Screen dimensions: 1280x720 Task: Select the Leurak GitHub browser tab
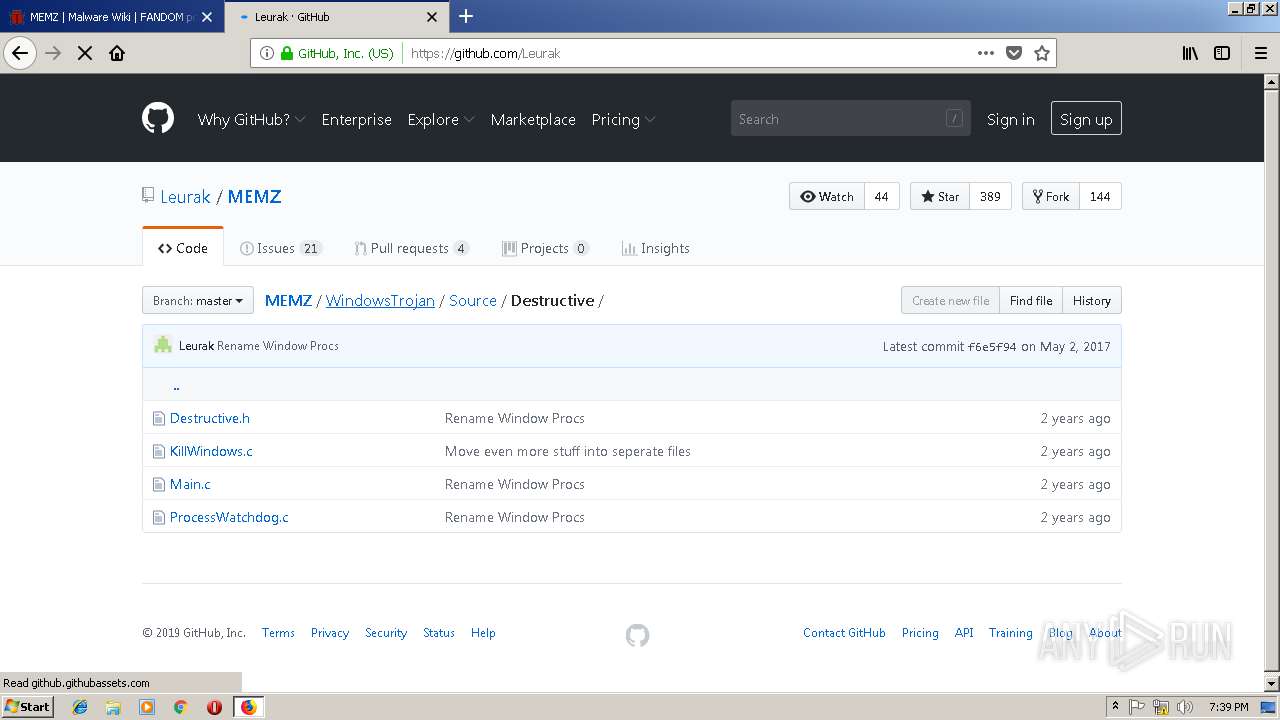pos(336,17)
